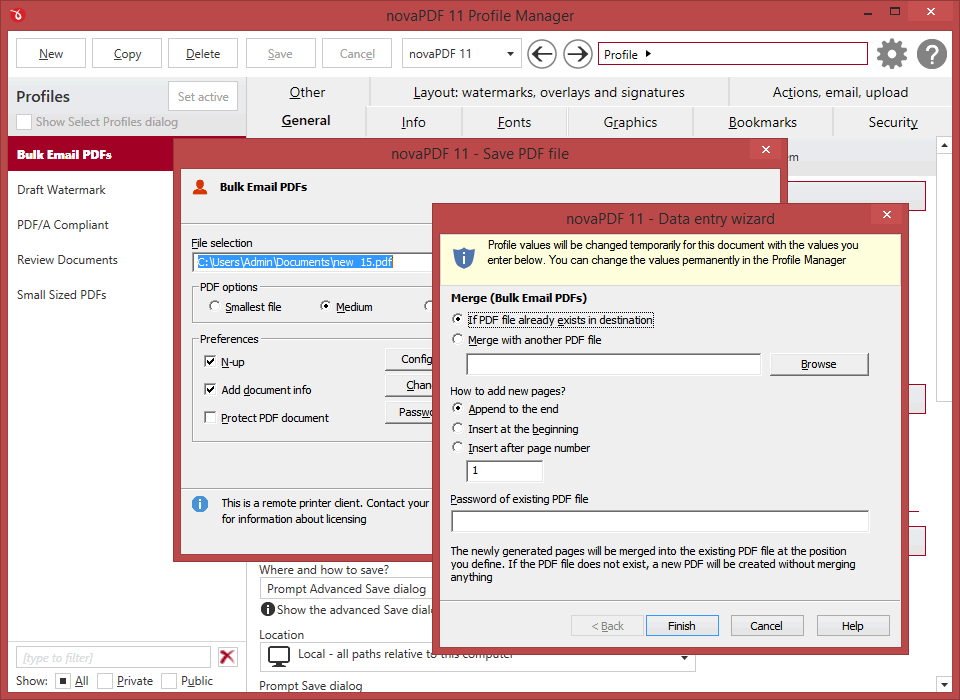960x700 pixels.
Task: Toggle the N-up checkbox
Action: [x=210, y=361]
